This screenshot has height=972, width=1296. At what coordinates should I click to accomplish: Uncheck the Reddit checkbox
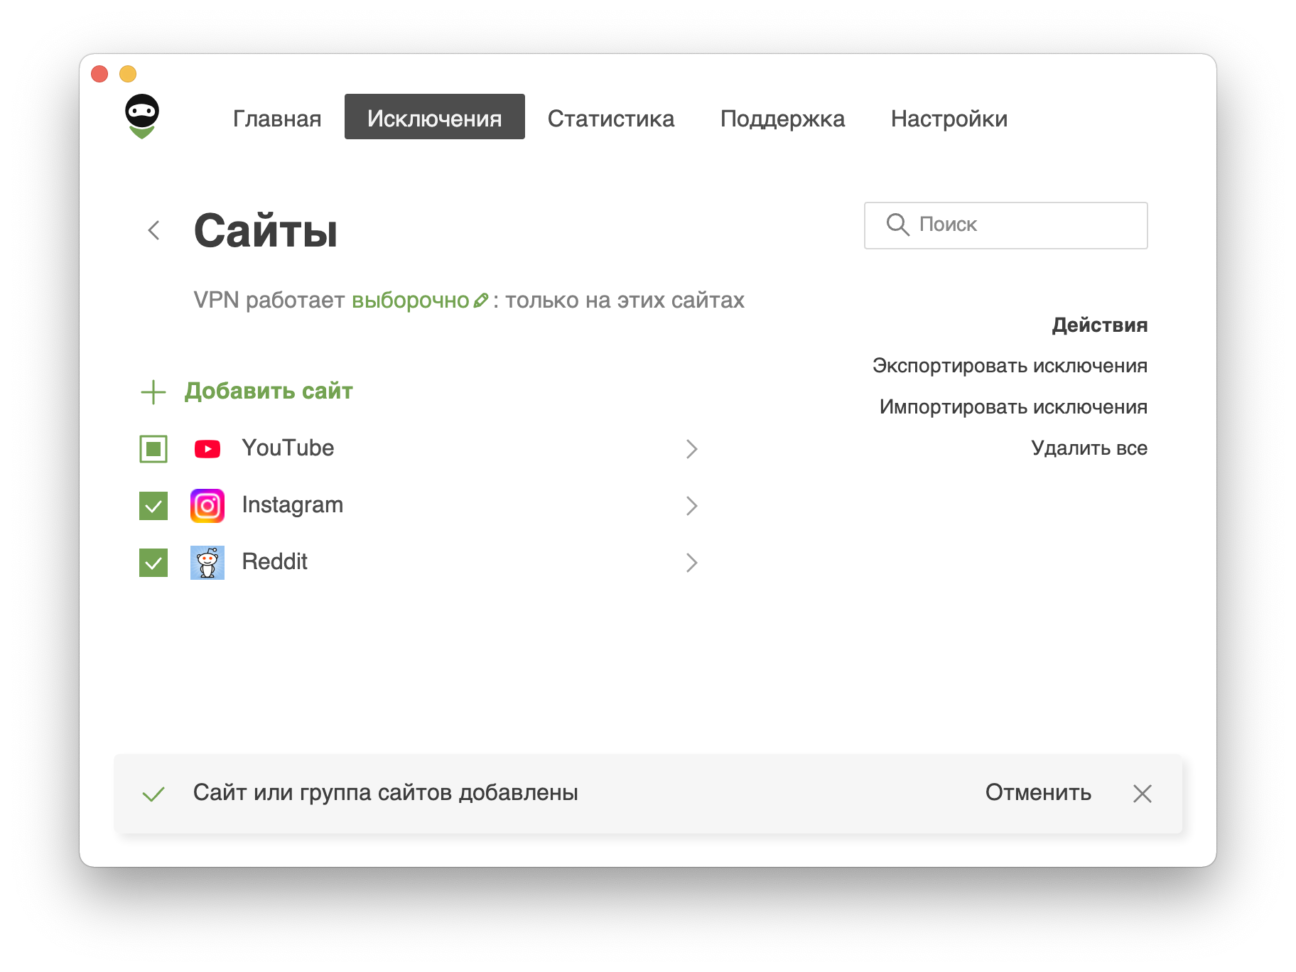tap(153, 563)
